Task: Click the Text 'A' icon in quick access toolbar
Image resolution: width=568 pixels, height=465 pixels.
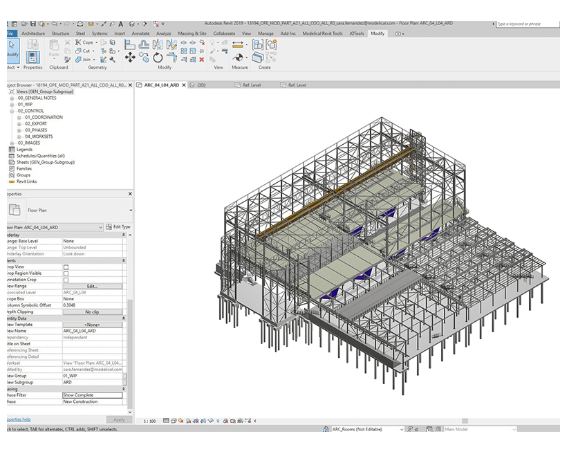Action: [x=121, y=24]
